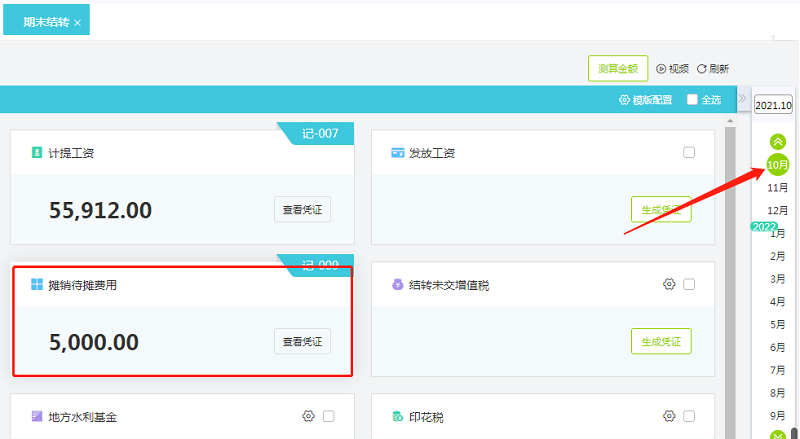Open 模板配置 template settings
The image size is (800, 439).
tap(646, 100)
